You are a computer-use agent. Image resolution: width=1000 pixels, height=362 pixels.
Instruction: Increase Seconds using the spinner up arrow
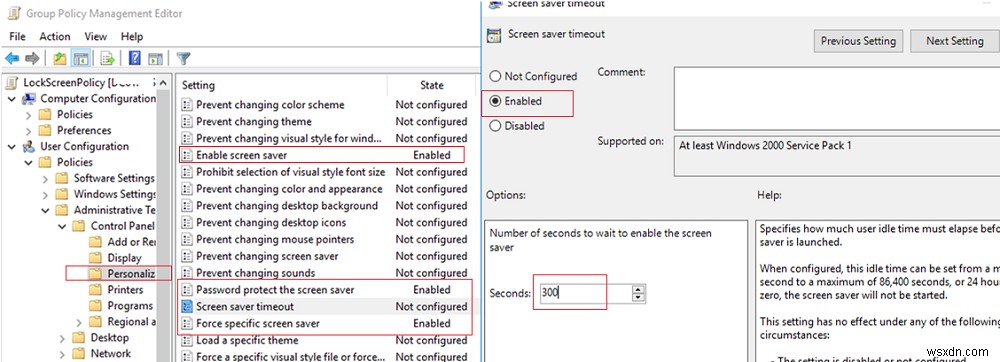637,289
